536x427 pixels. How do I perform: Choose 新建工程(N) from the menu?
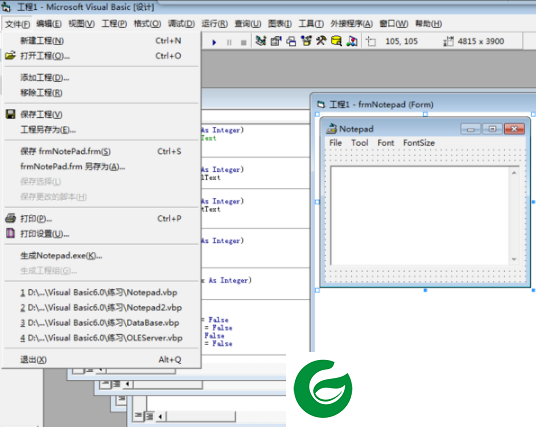pyautogui.click(x=101, y=41)
